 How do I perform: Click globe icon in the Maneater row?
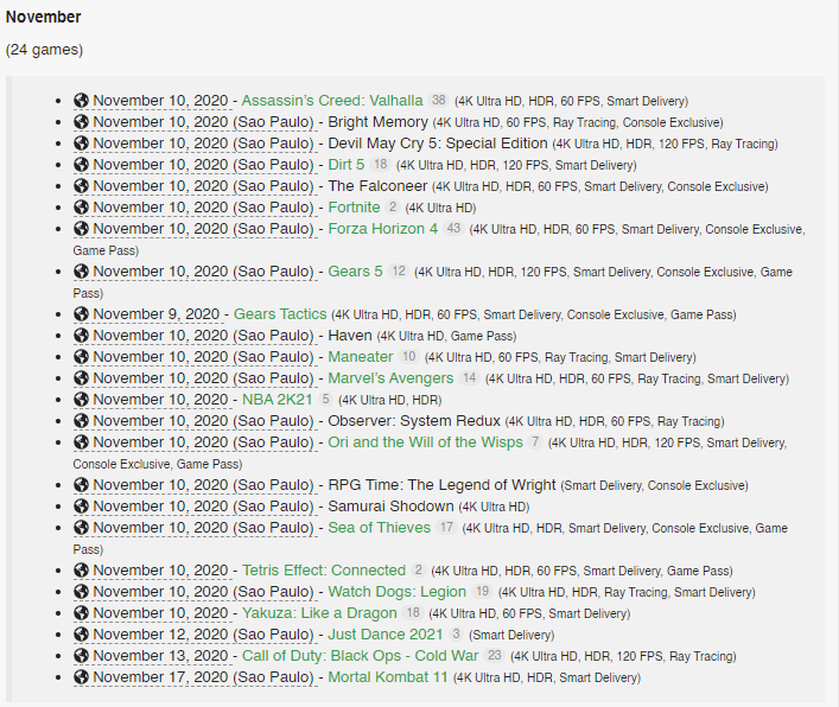pos(81,357)
